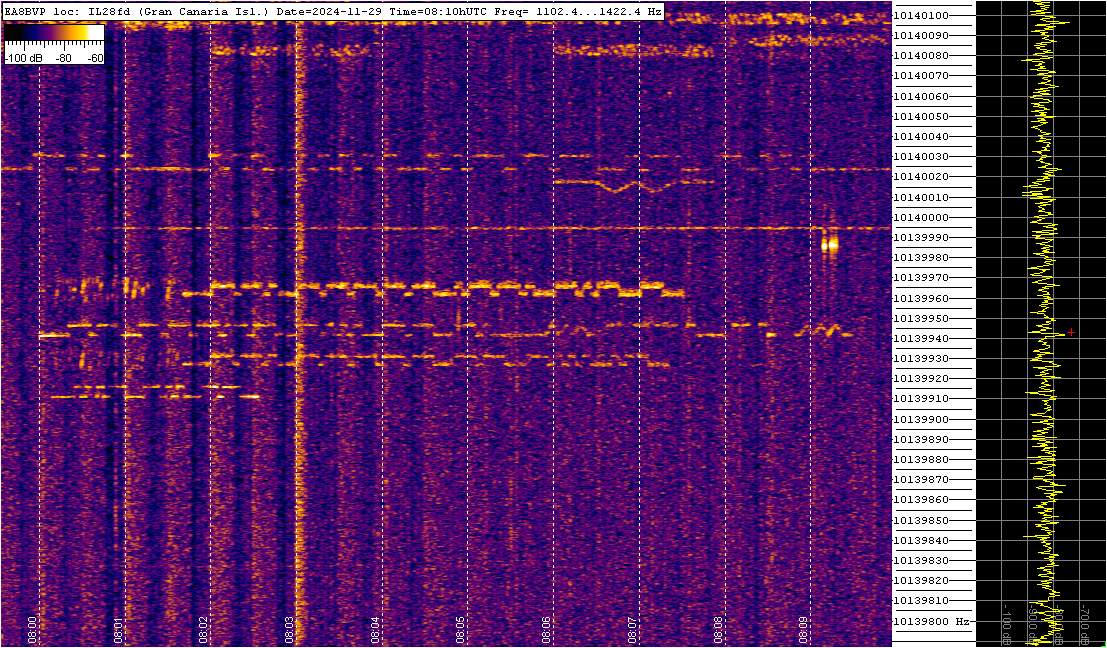Click the '-80' color legend label
The height and width of the screenshot is (648, 1107).
(64, 58)
